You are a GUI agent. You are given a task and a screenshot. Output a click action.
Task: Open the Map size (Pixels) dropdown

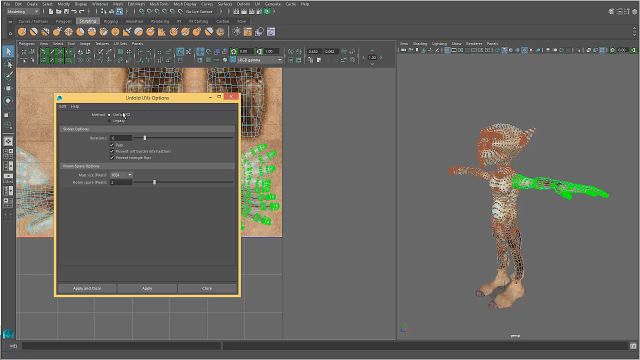pyautogui.click(x=121, y=175)
